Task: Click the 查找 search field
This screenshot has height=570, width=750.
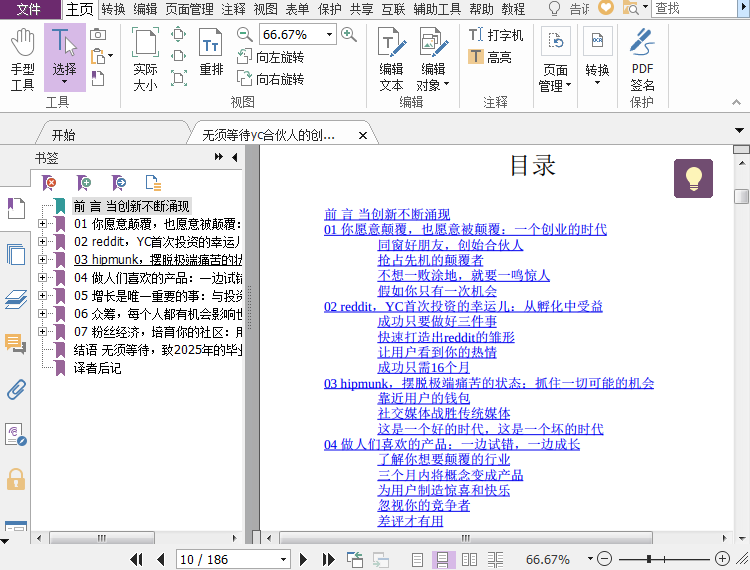Action: pyautogui.click(x=694, y=9)
